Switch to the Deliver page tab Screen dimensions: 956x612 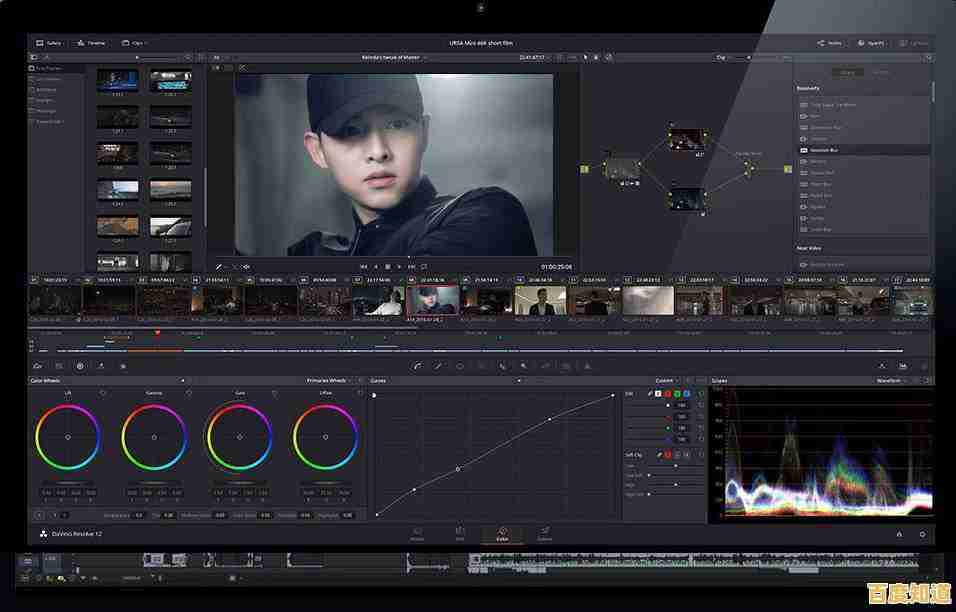pos(545,534)
